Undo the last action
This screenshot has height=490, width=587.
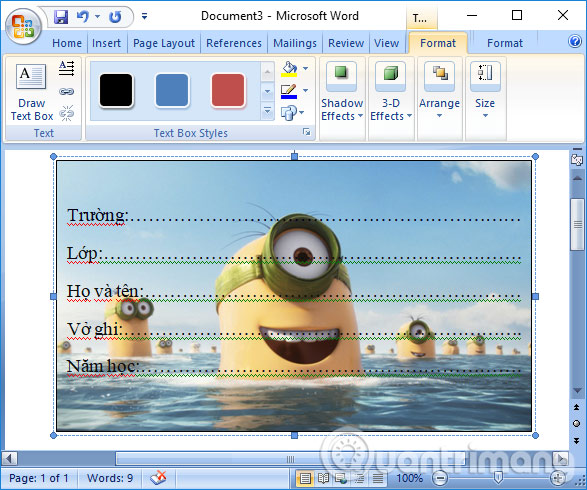(x=82, y=16)
